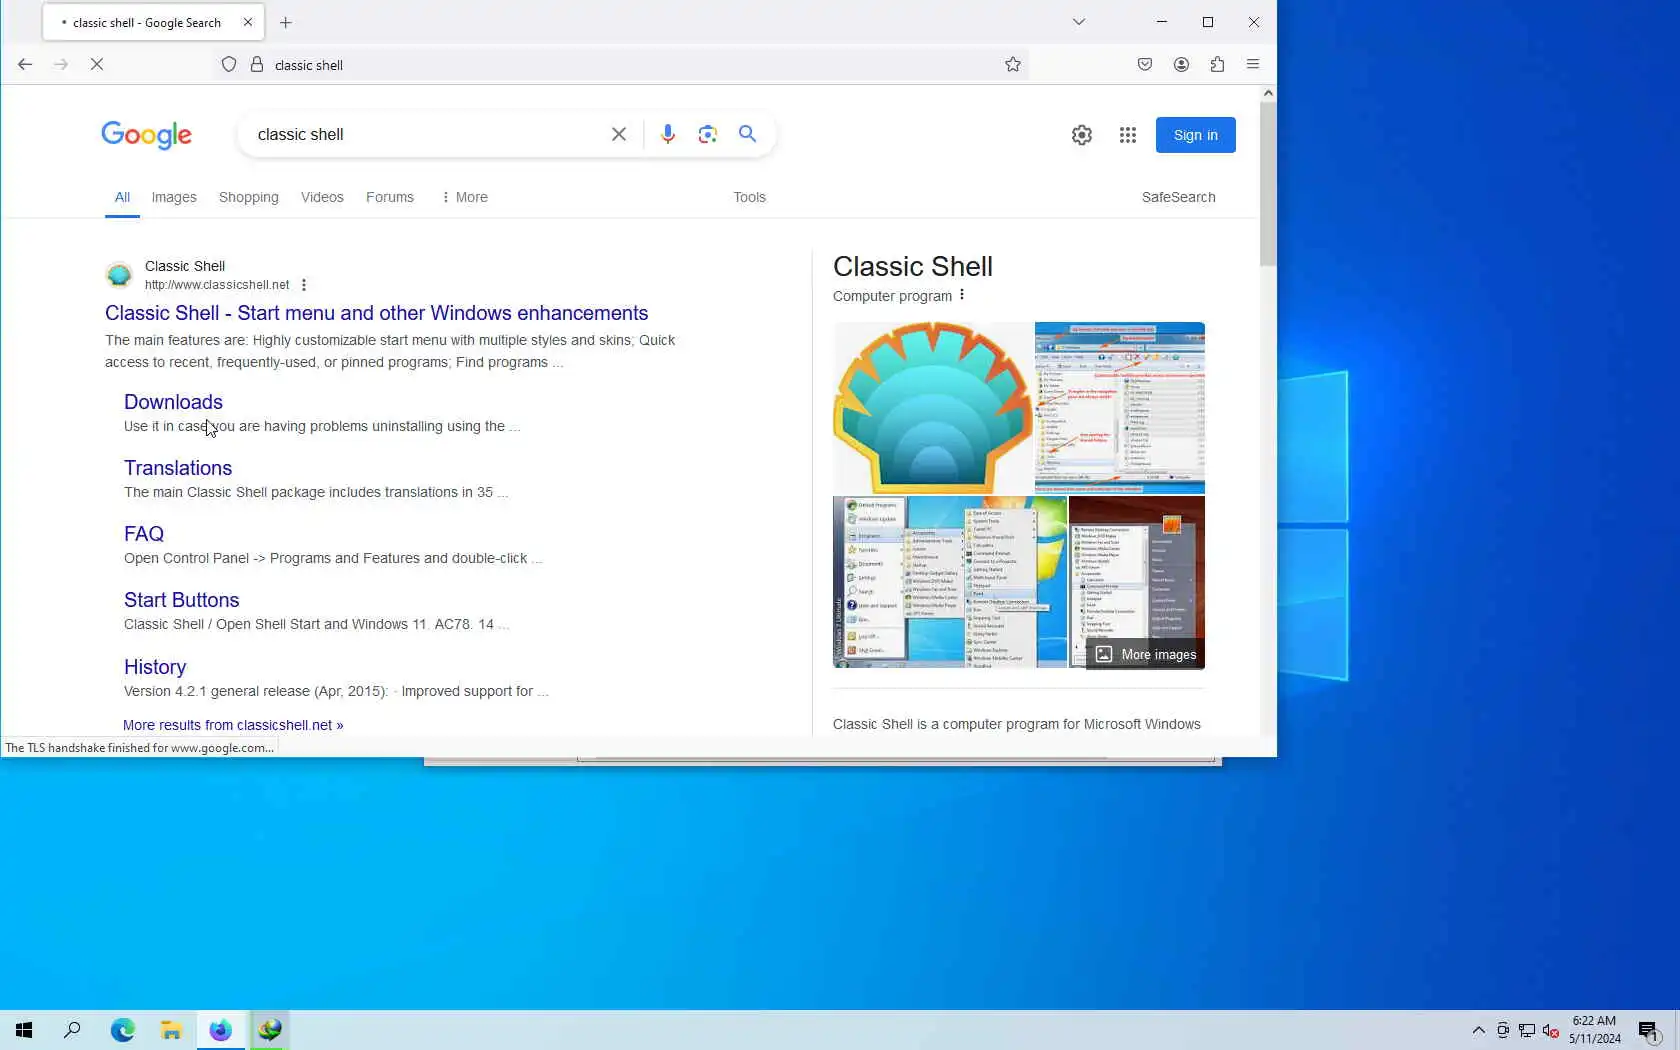This screenshot has height=1050, width=1680.
Task: Close the classic shell Google Search tab
Action: 248,22
